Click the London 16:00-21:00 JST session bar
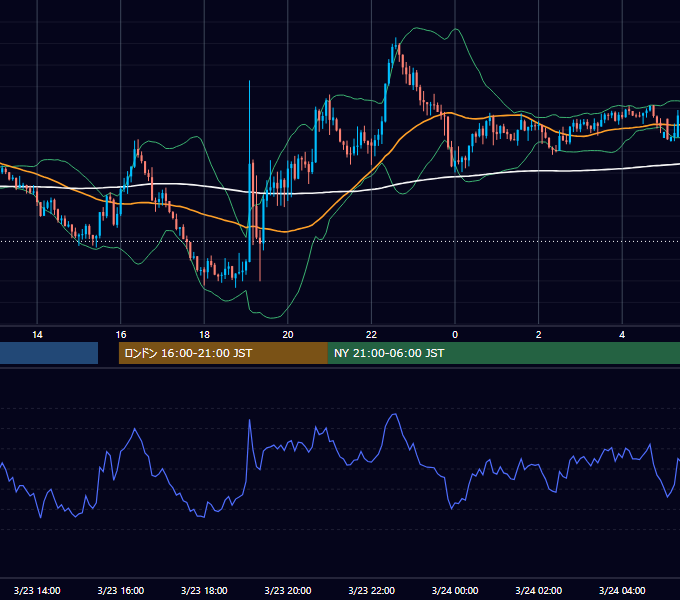This screenshot has height=600, width=680. (x=223, y=353)
